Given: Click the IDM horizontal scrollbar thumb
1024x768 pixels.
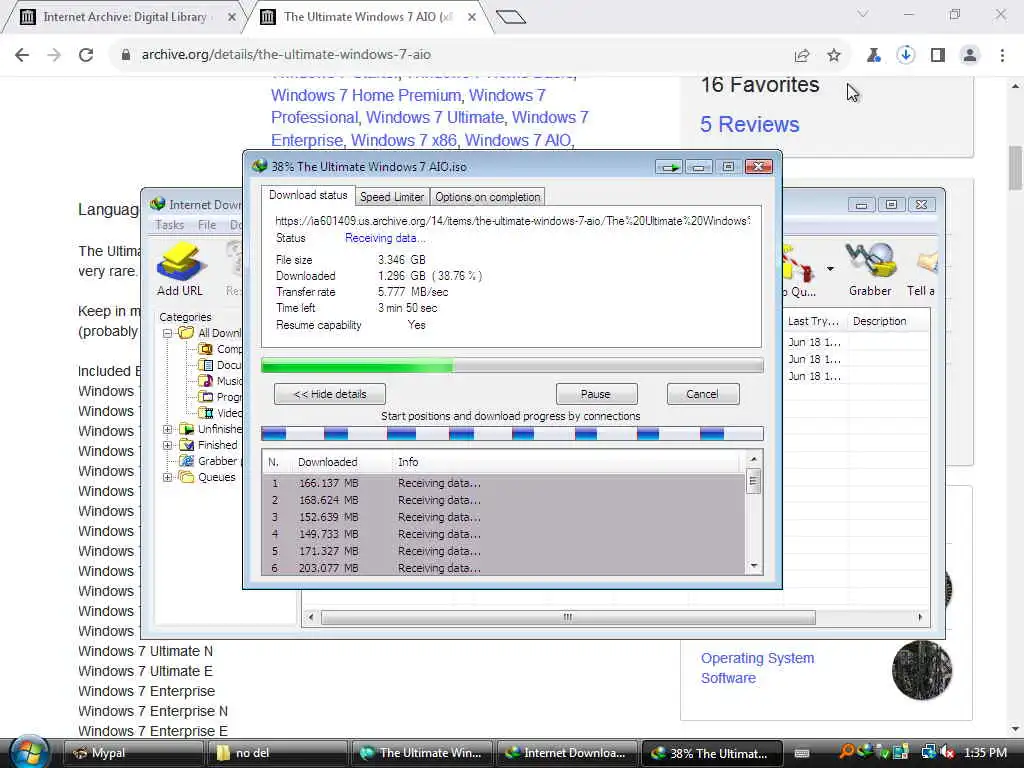Looking at the screenshot, I should (568, 617).
